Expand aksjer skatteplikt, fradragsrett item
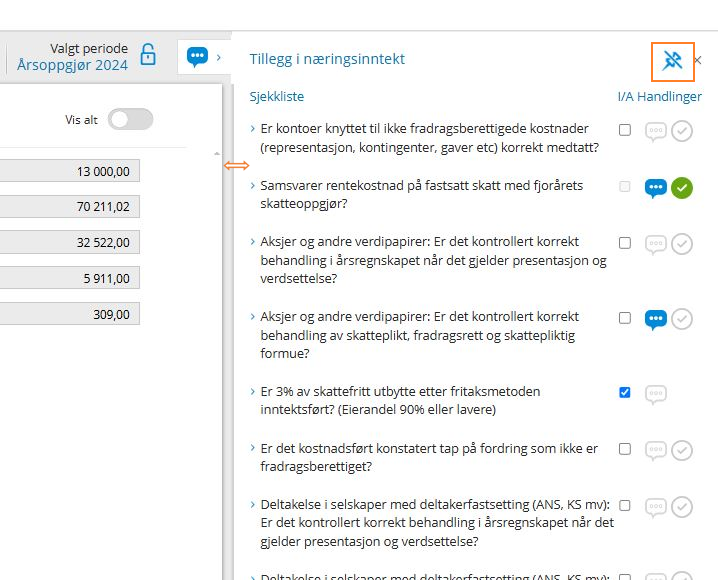The height and width of the screenshot is (580, 718). tap(253, 316)
